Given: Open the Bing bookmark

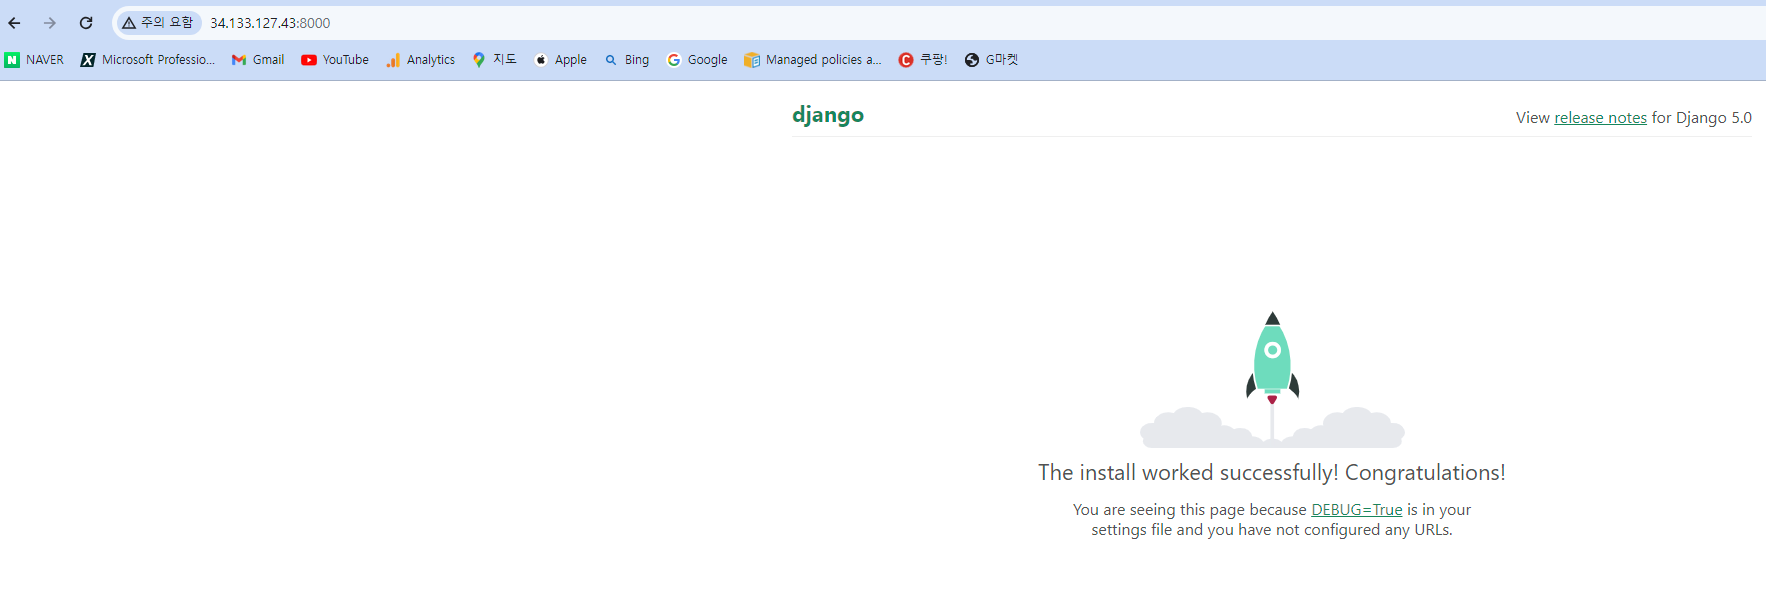Looking at the screenshot, I should click(627, 60).
